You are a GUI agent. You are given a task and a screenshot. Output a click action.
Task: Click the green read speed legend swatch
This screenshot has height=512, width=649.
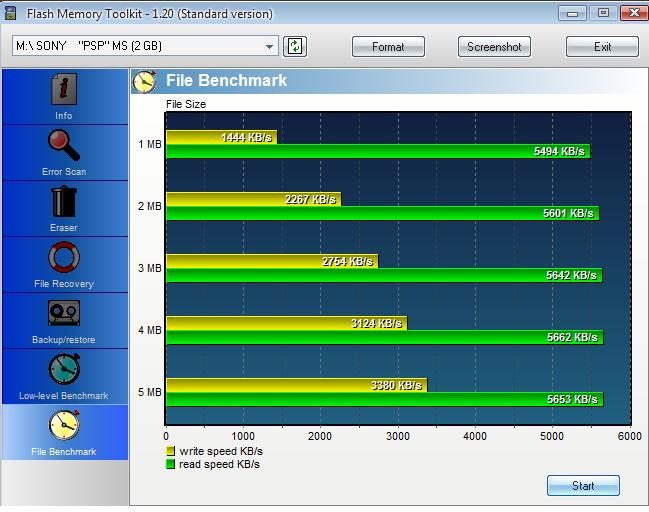click(170, 464)
